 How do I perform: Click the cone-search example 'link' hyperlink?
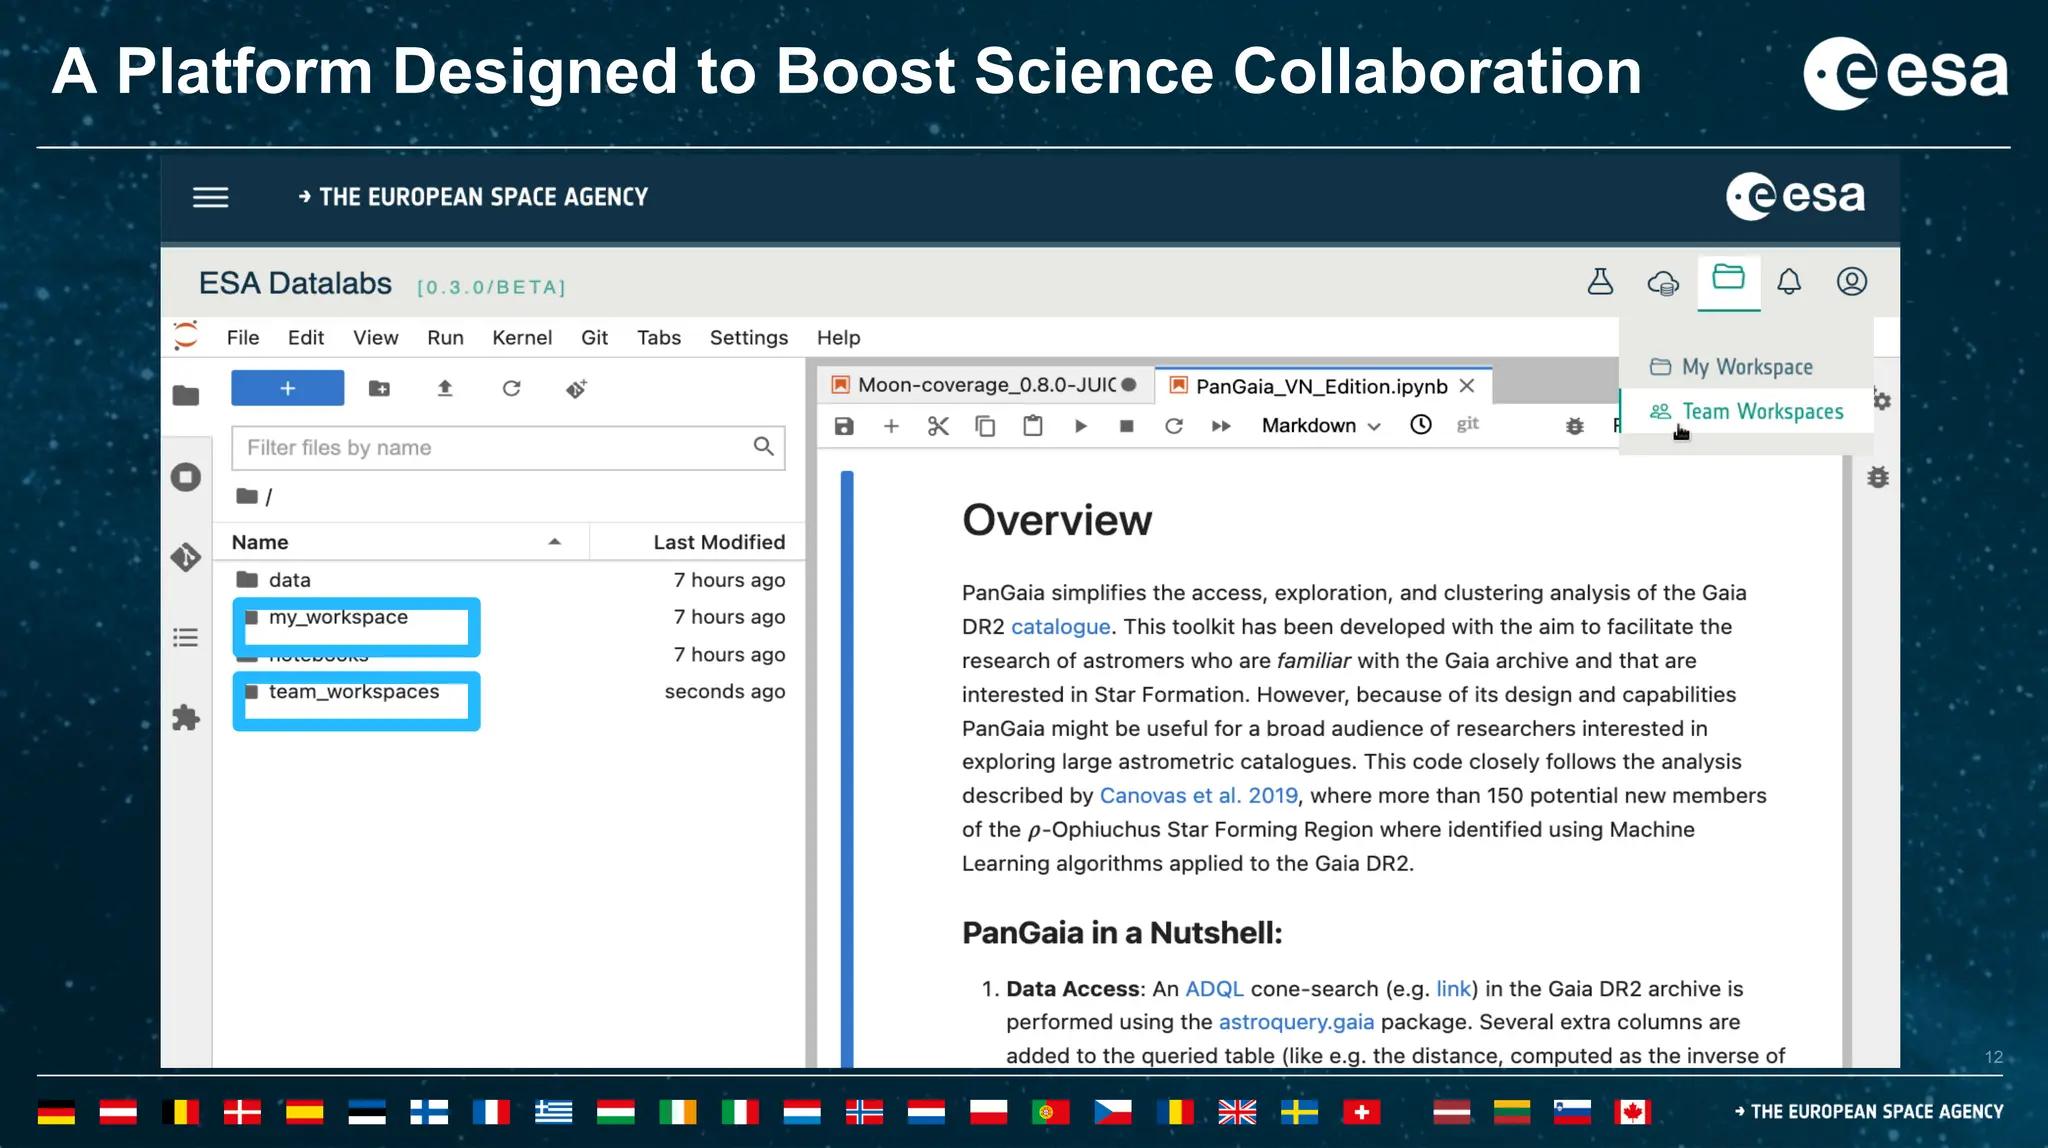(1454, 989)
